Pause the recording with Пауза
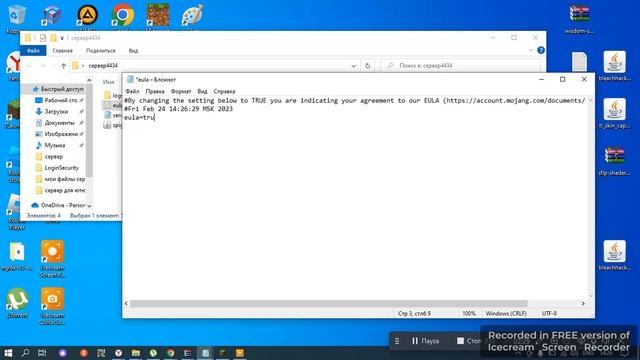640x360 pixels. [425, 341]
